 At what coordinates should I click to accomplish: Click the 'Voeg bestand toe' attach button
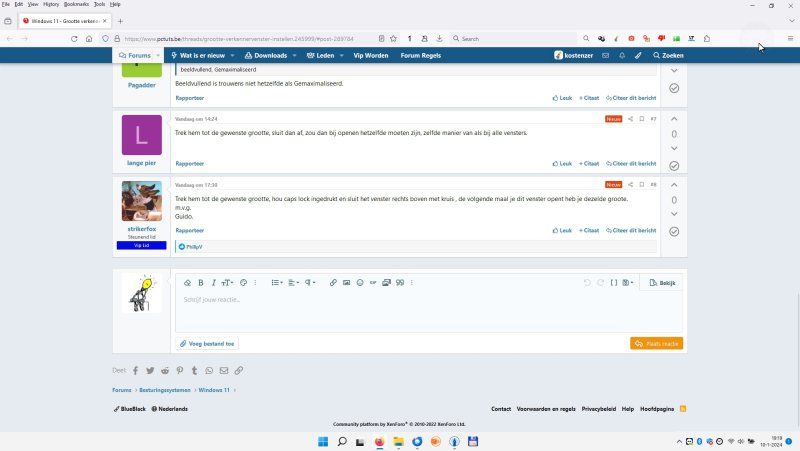207,343
